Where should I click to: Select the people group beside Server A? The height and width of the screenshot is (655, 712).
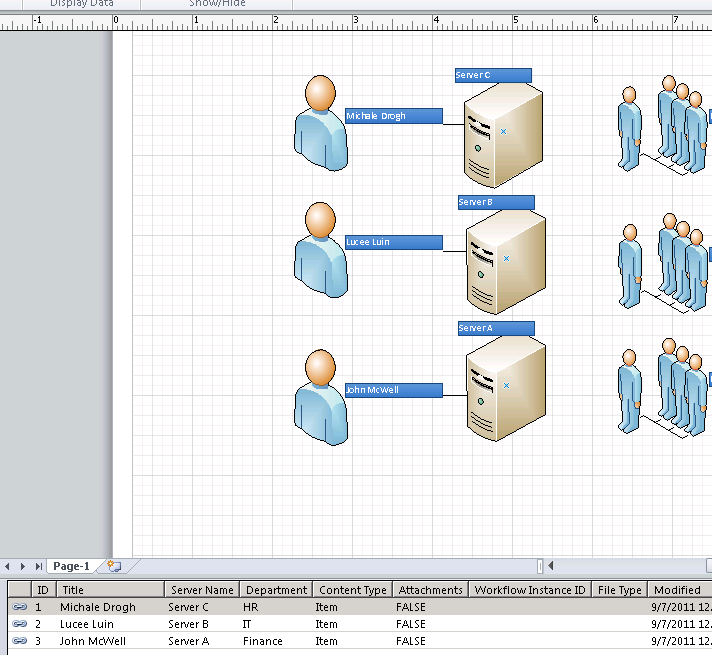[x=662, y=388]
